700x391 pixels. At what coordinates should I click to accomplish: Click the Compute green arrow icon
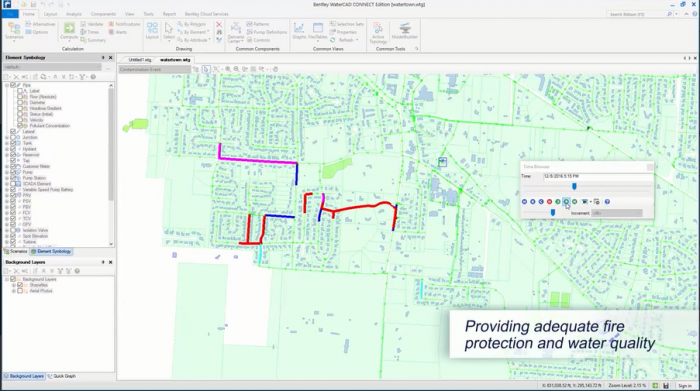[69, 29]
